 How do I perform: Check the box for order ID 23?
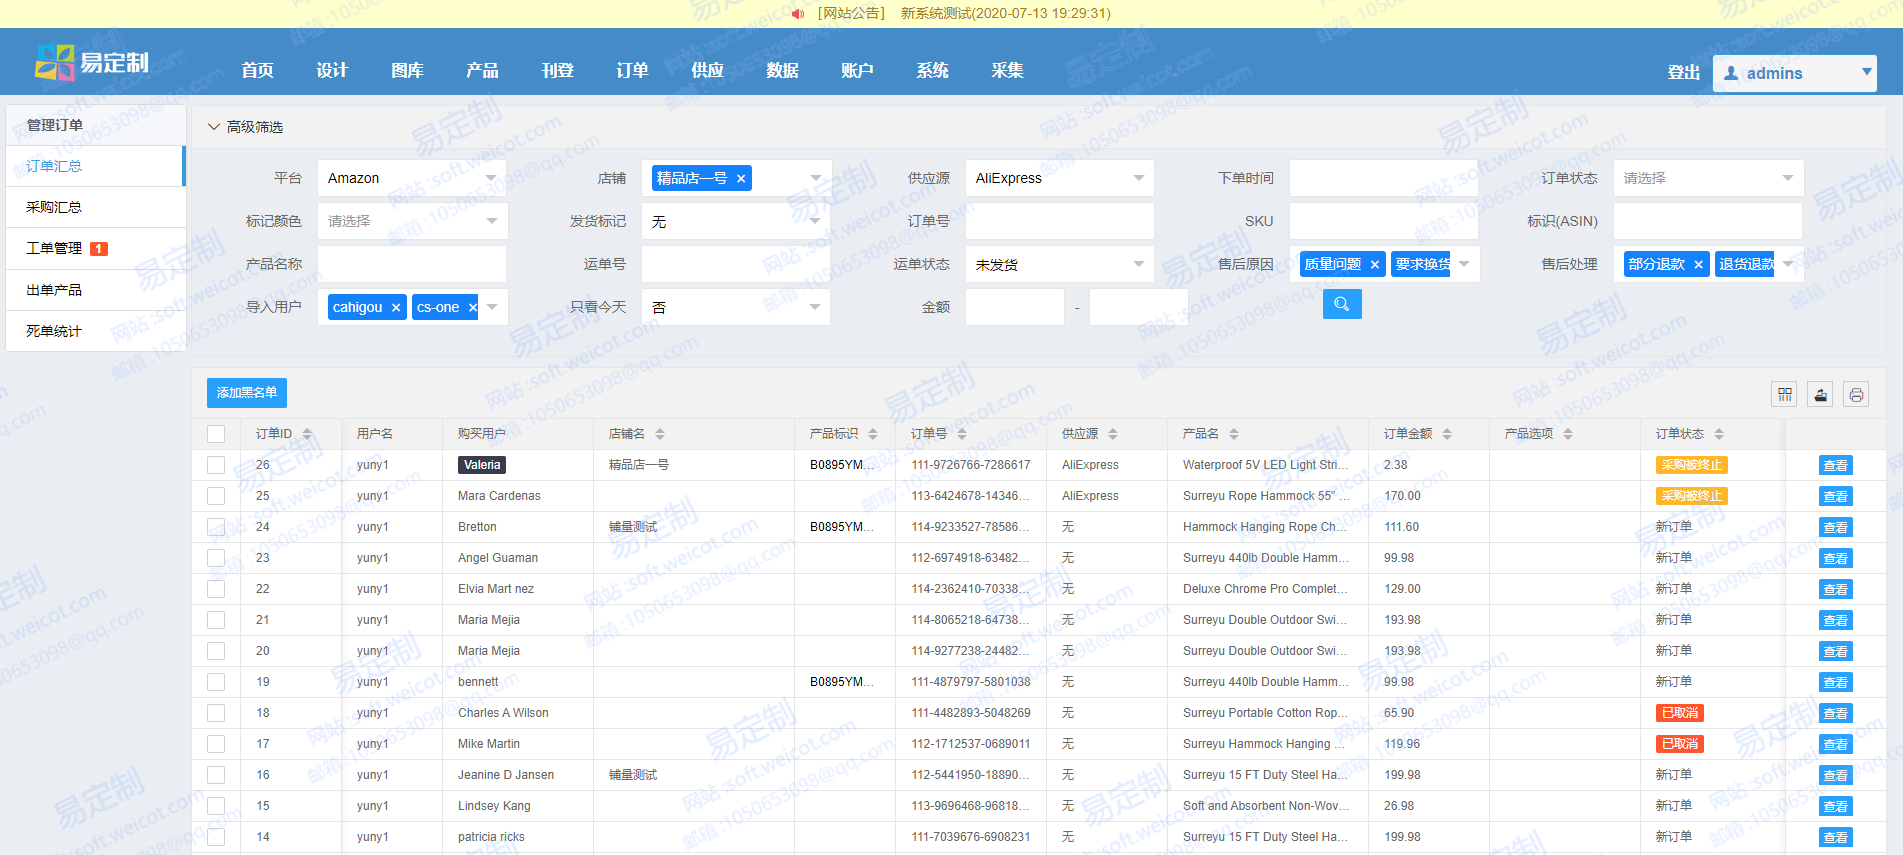coord(216,558)
